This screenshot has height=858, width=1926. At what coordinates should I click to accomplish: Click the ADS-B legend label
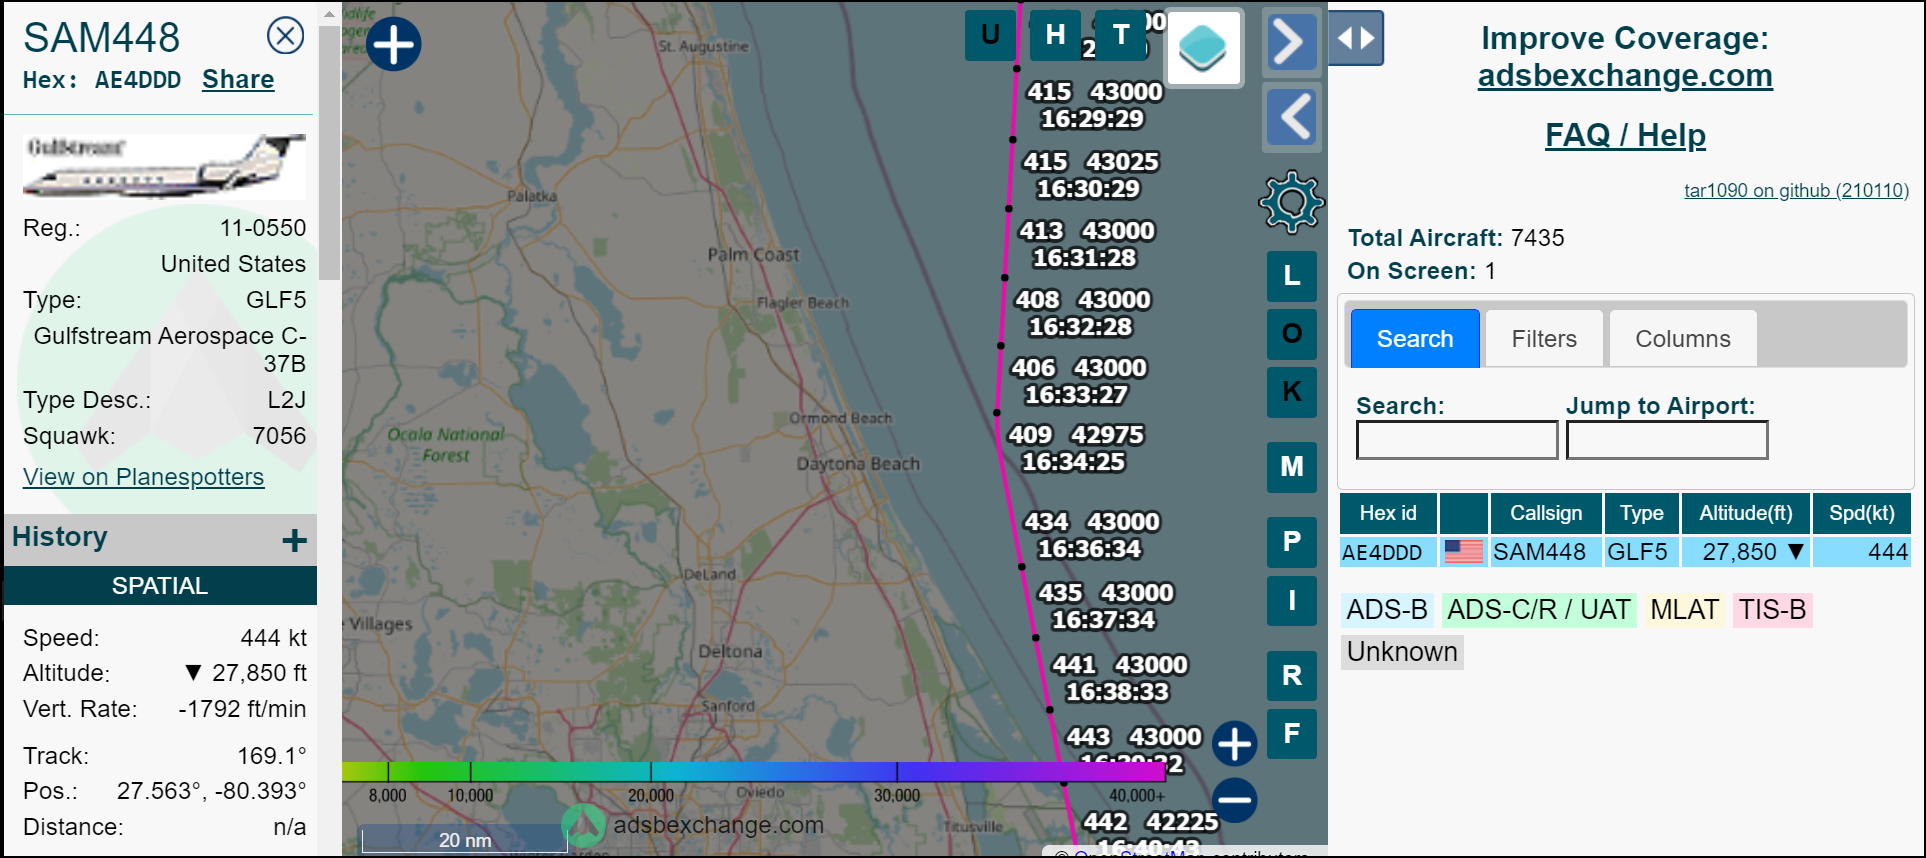coord(1387,610)
